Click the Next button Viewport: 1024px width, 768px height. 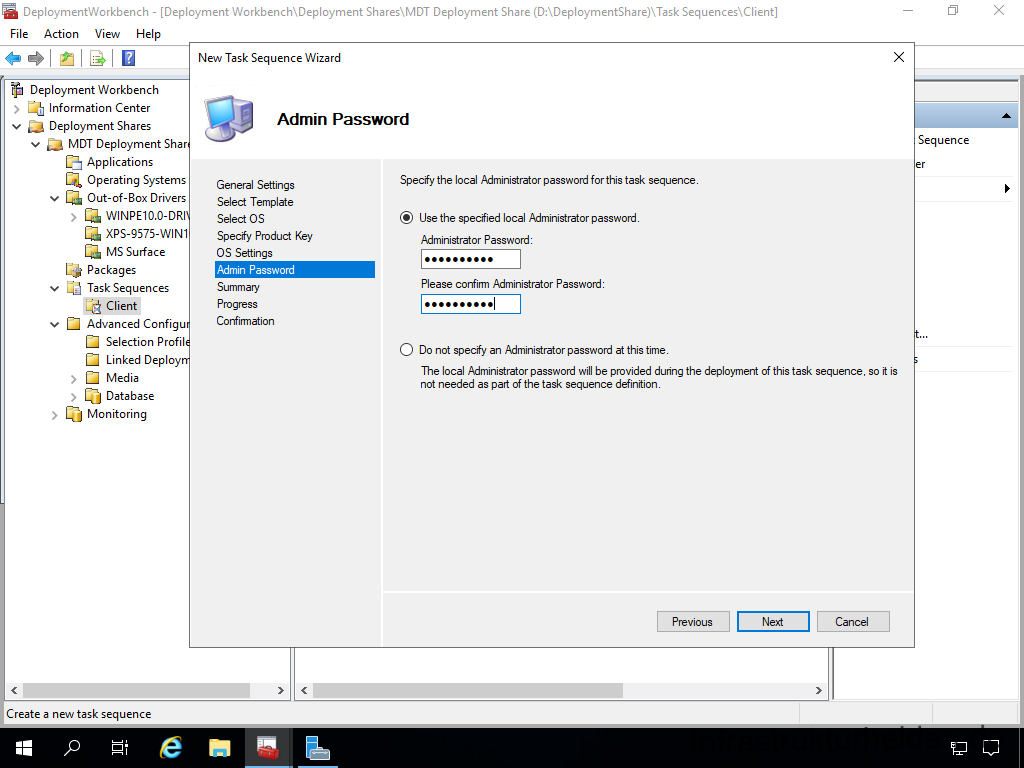tap(773, 622)
